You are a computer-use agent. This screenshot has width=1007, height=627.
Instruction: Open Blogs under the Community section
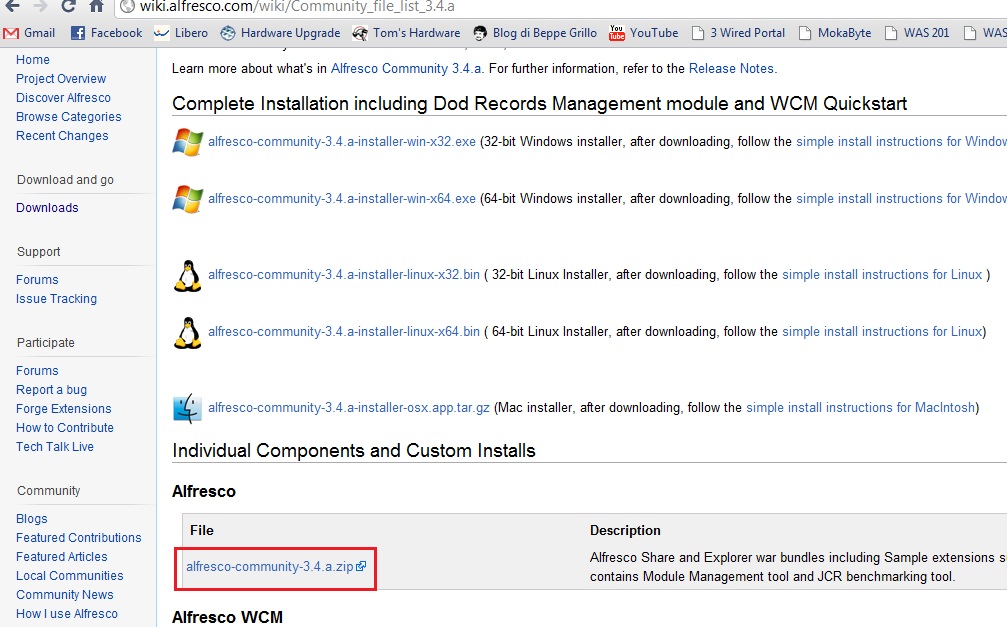[31, 518]
